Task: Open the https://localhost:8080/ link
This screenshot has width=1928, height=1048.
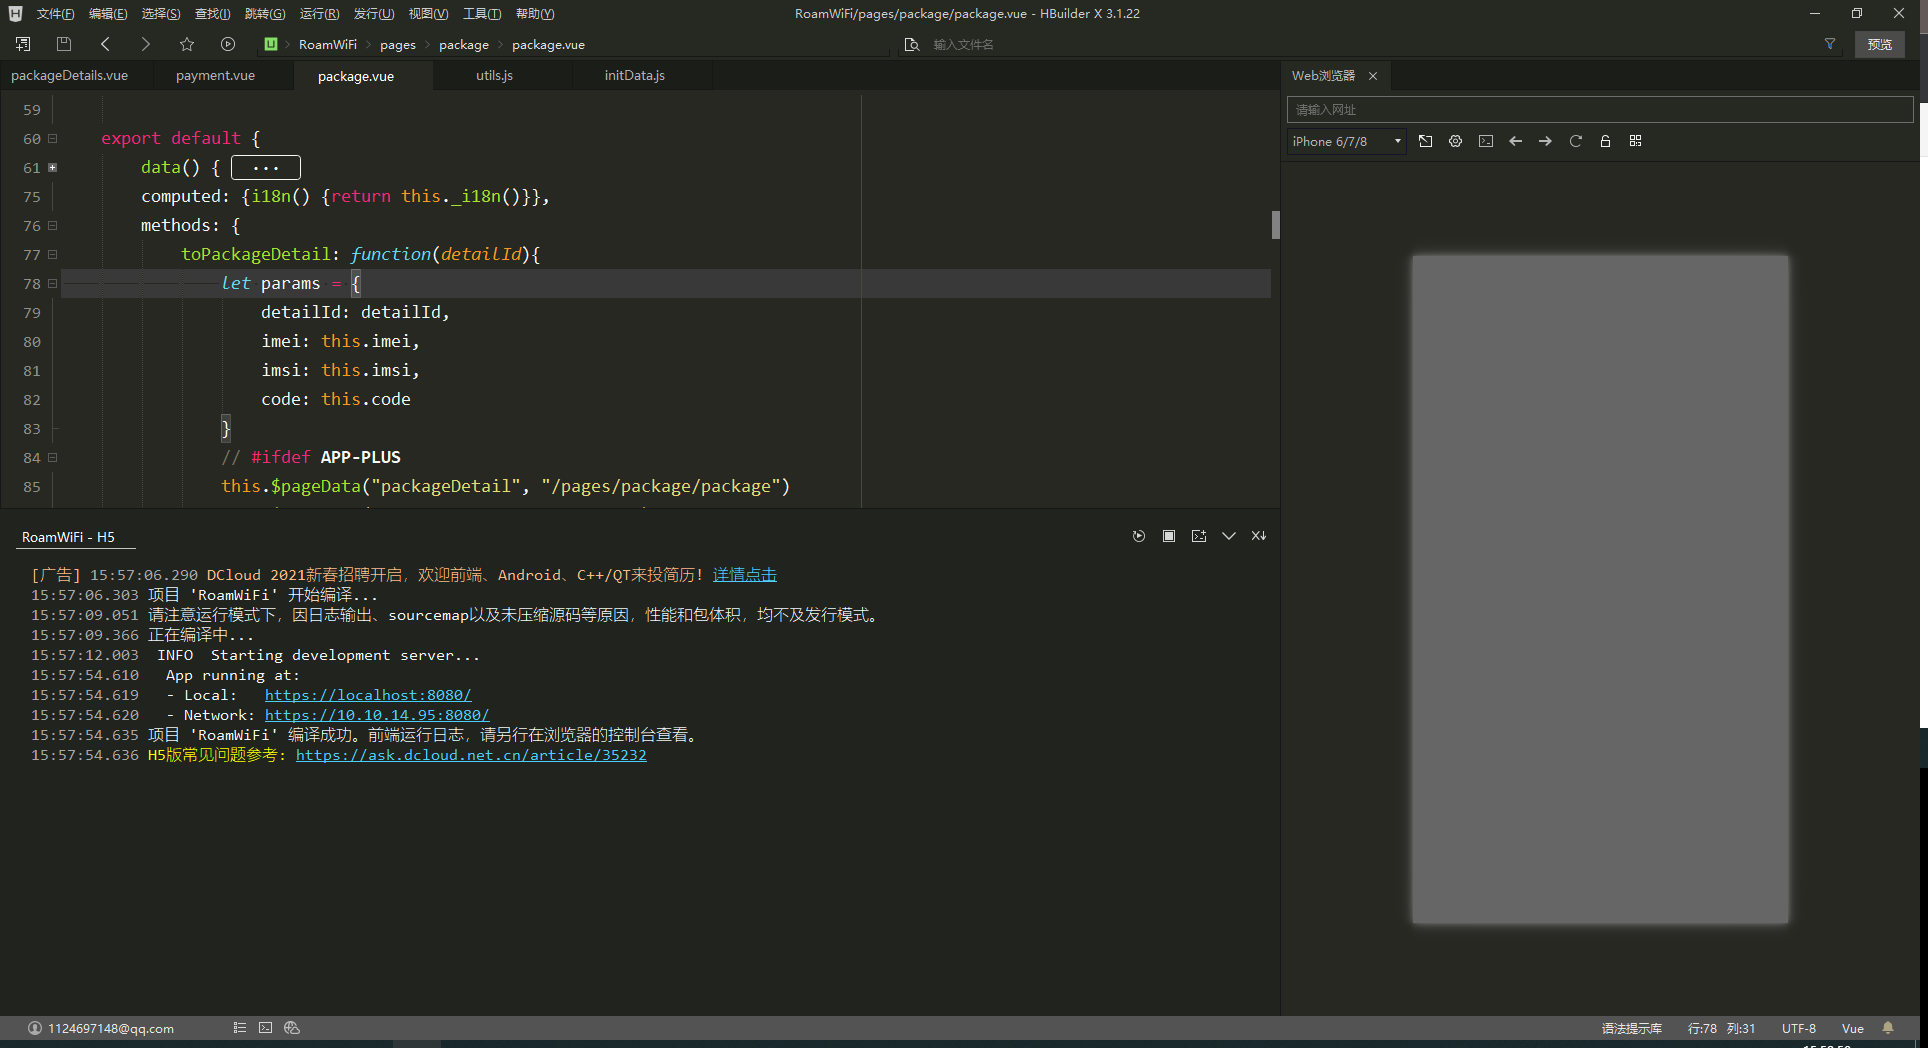Action: click(x=367, y=695)
